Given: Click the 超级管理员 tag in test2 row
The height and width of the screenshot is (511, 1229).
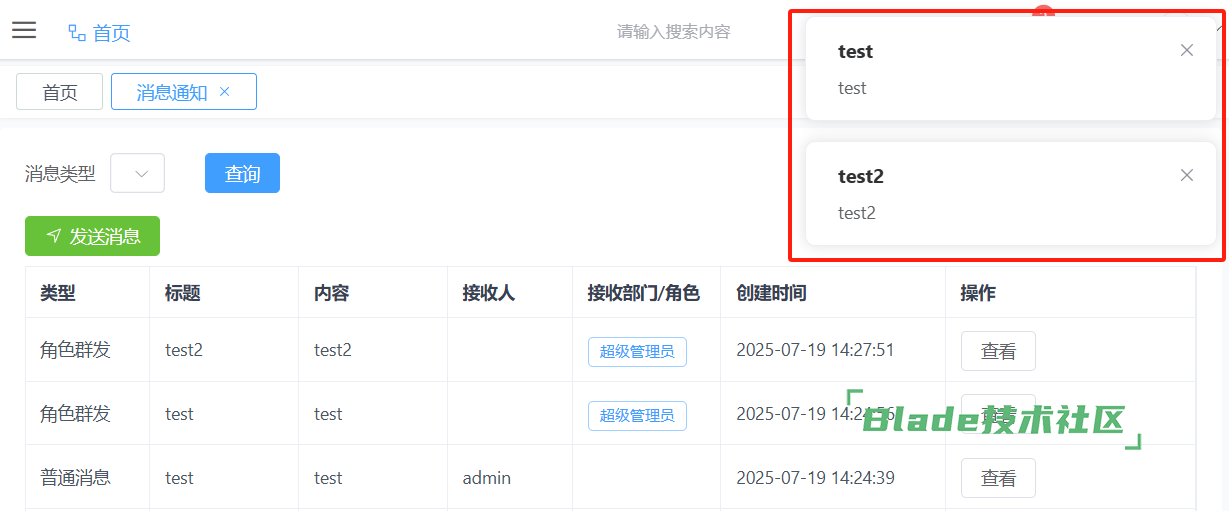Looking at the screenshot, I should point(637,351).
